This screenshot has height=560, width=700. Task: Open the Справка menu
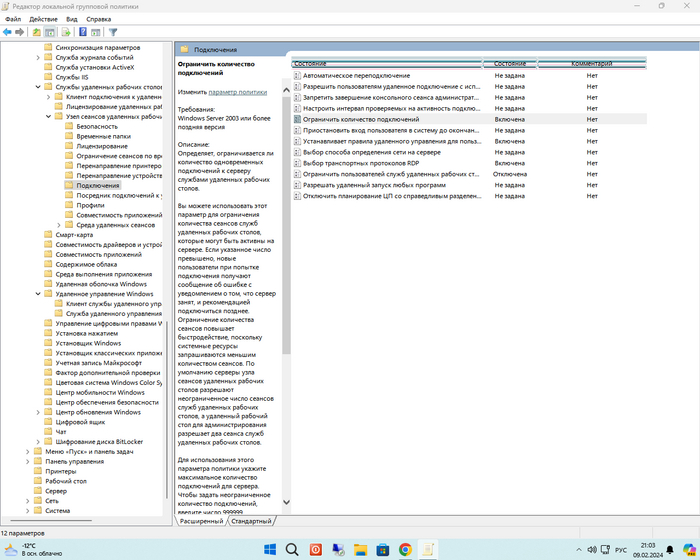[99, 19]
